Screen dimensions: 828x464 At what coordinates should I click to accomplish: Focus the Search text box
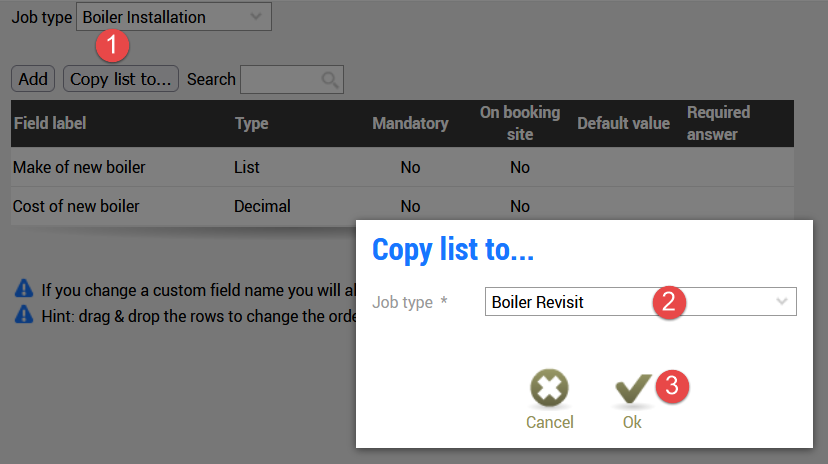(280, 79)
